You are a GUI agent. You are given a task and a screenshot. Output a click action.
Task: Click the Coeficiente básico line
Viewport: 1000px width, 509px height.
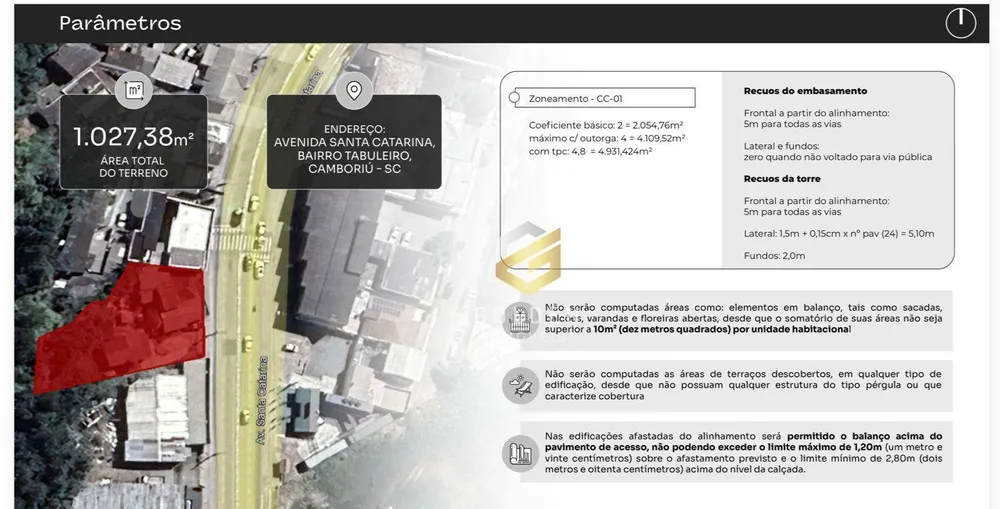pyautogui.click(x=605, y=126)
